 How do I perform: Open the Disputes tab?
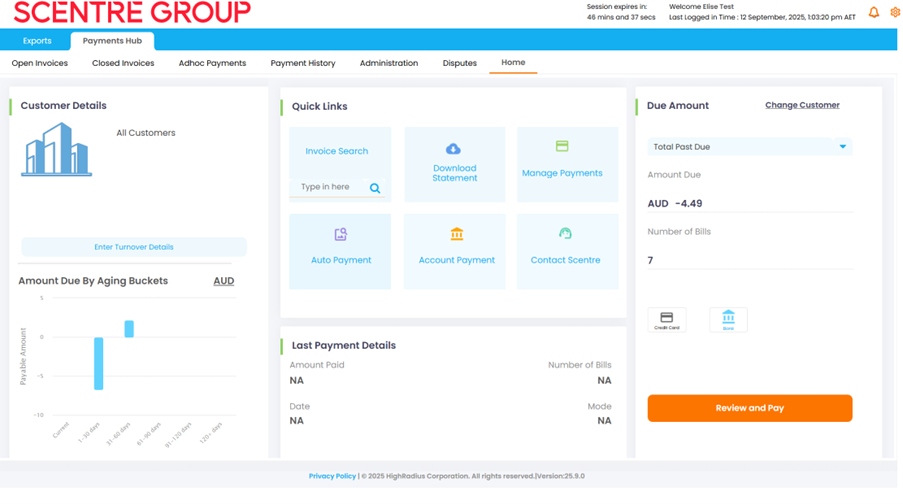(460, 63)
